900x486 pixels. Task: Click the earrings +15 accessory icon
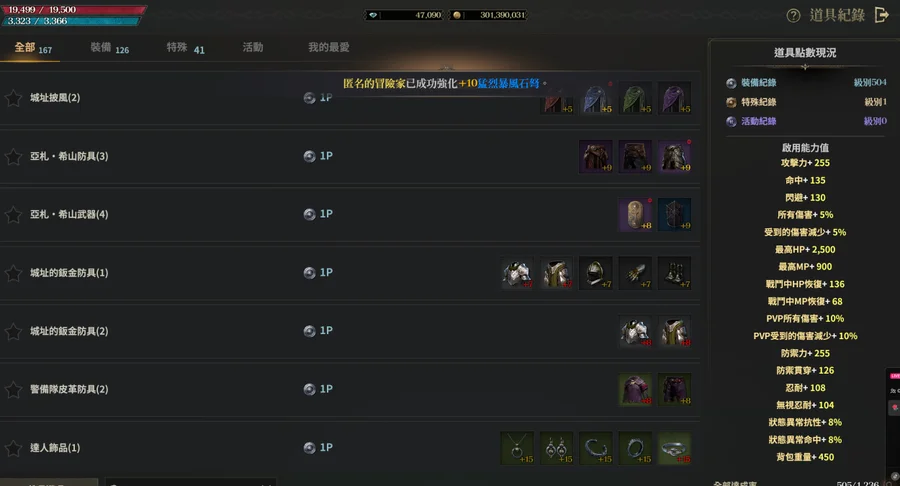pyautogui.click(x=556, y=448)
